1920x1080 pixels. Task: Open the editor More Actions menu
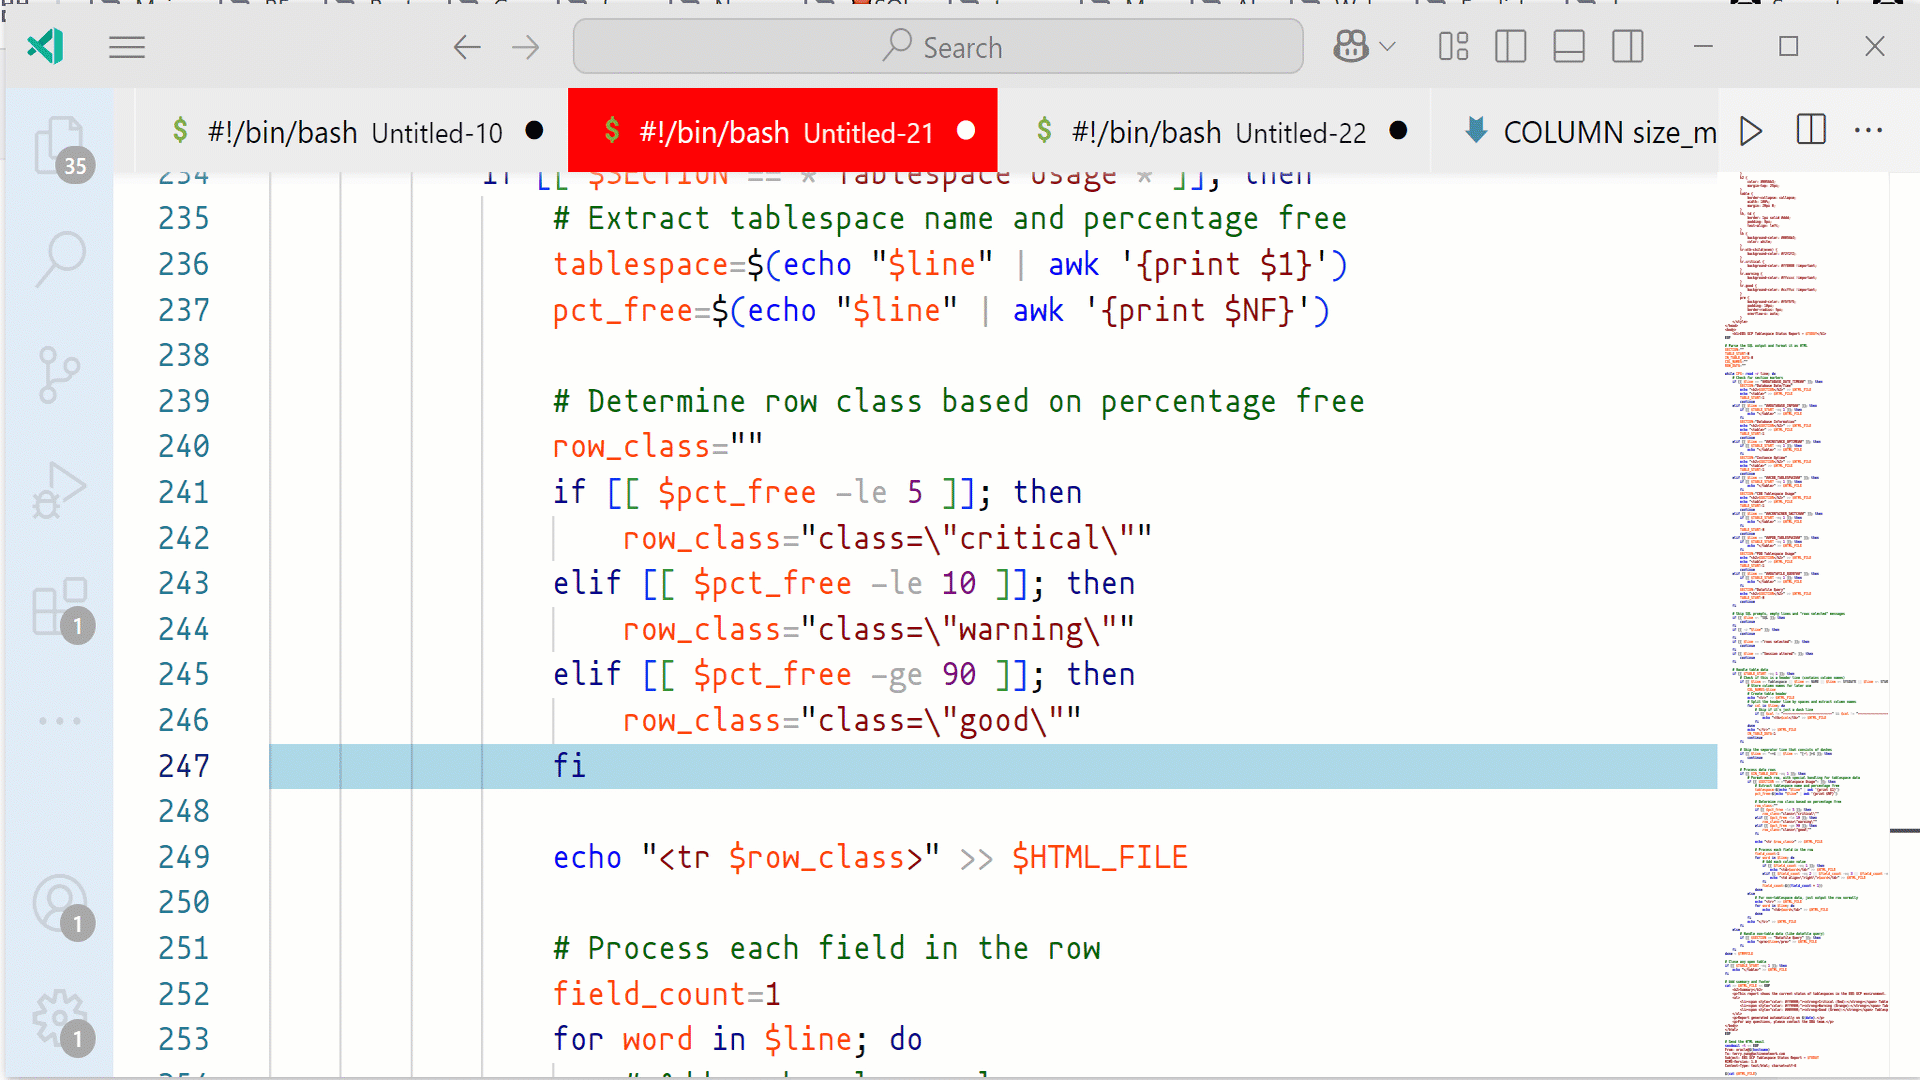(1868, 131)
